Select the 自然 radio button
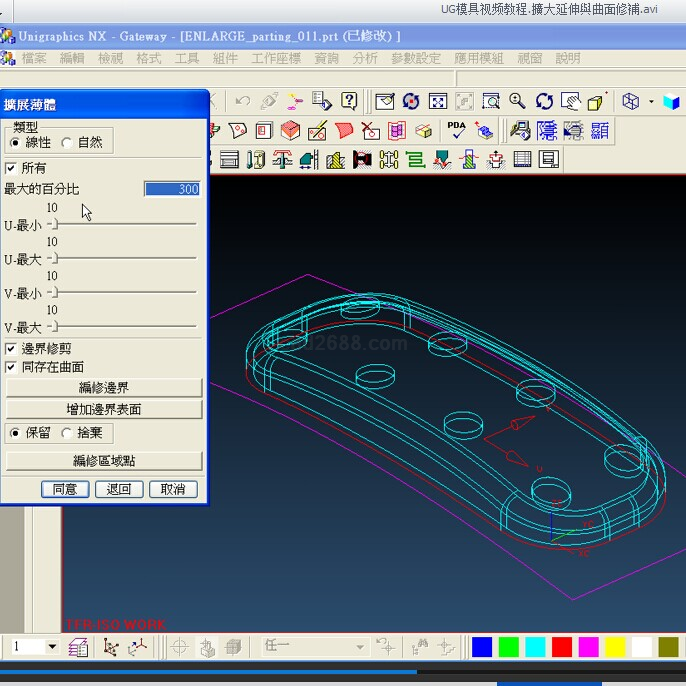686x686 pixels. tap(67, 143)
